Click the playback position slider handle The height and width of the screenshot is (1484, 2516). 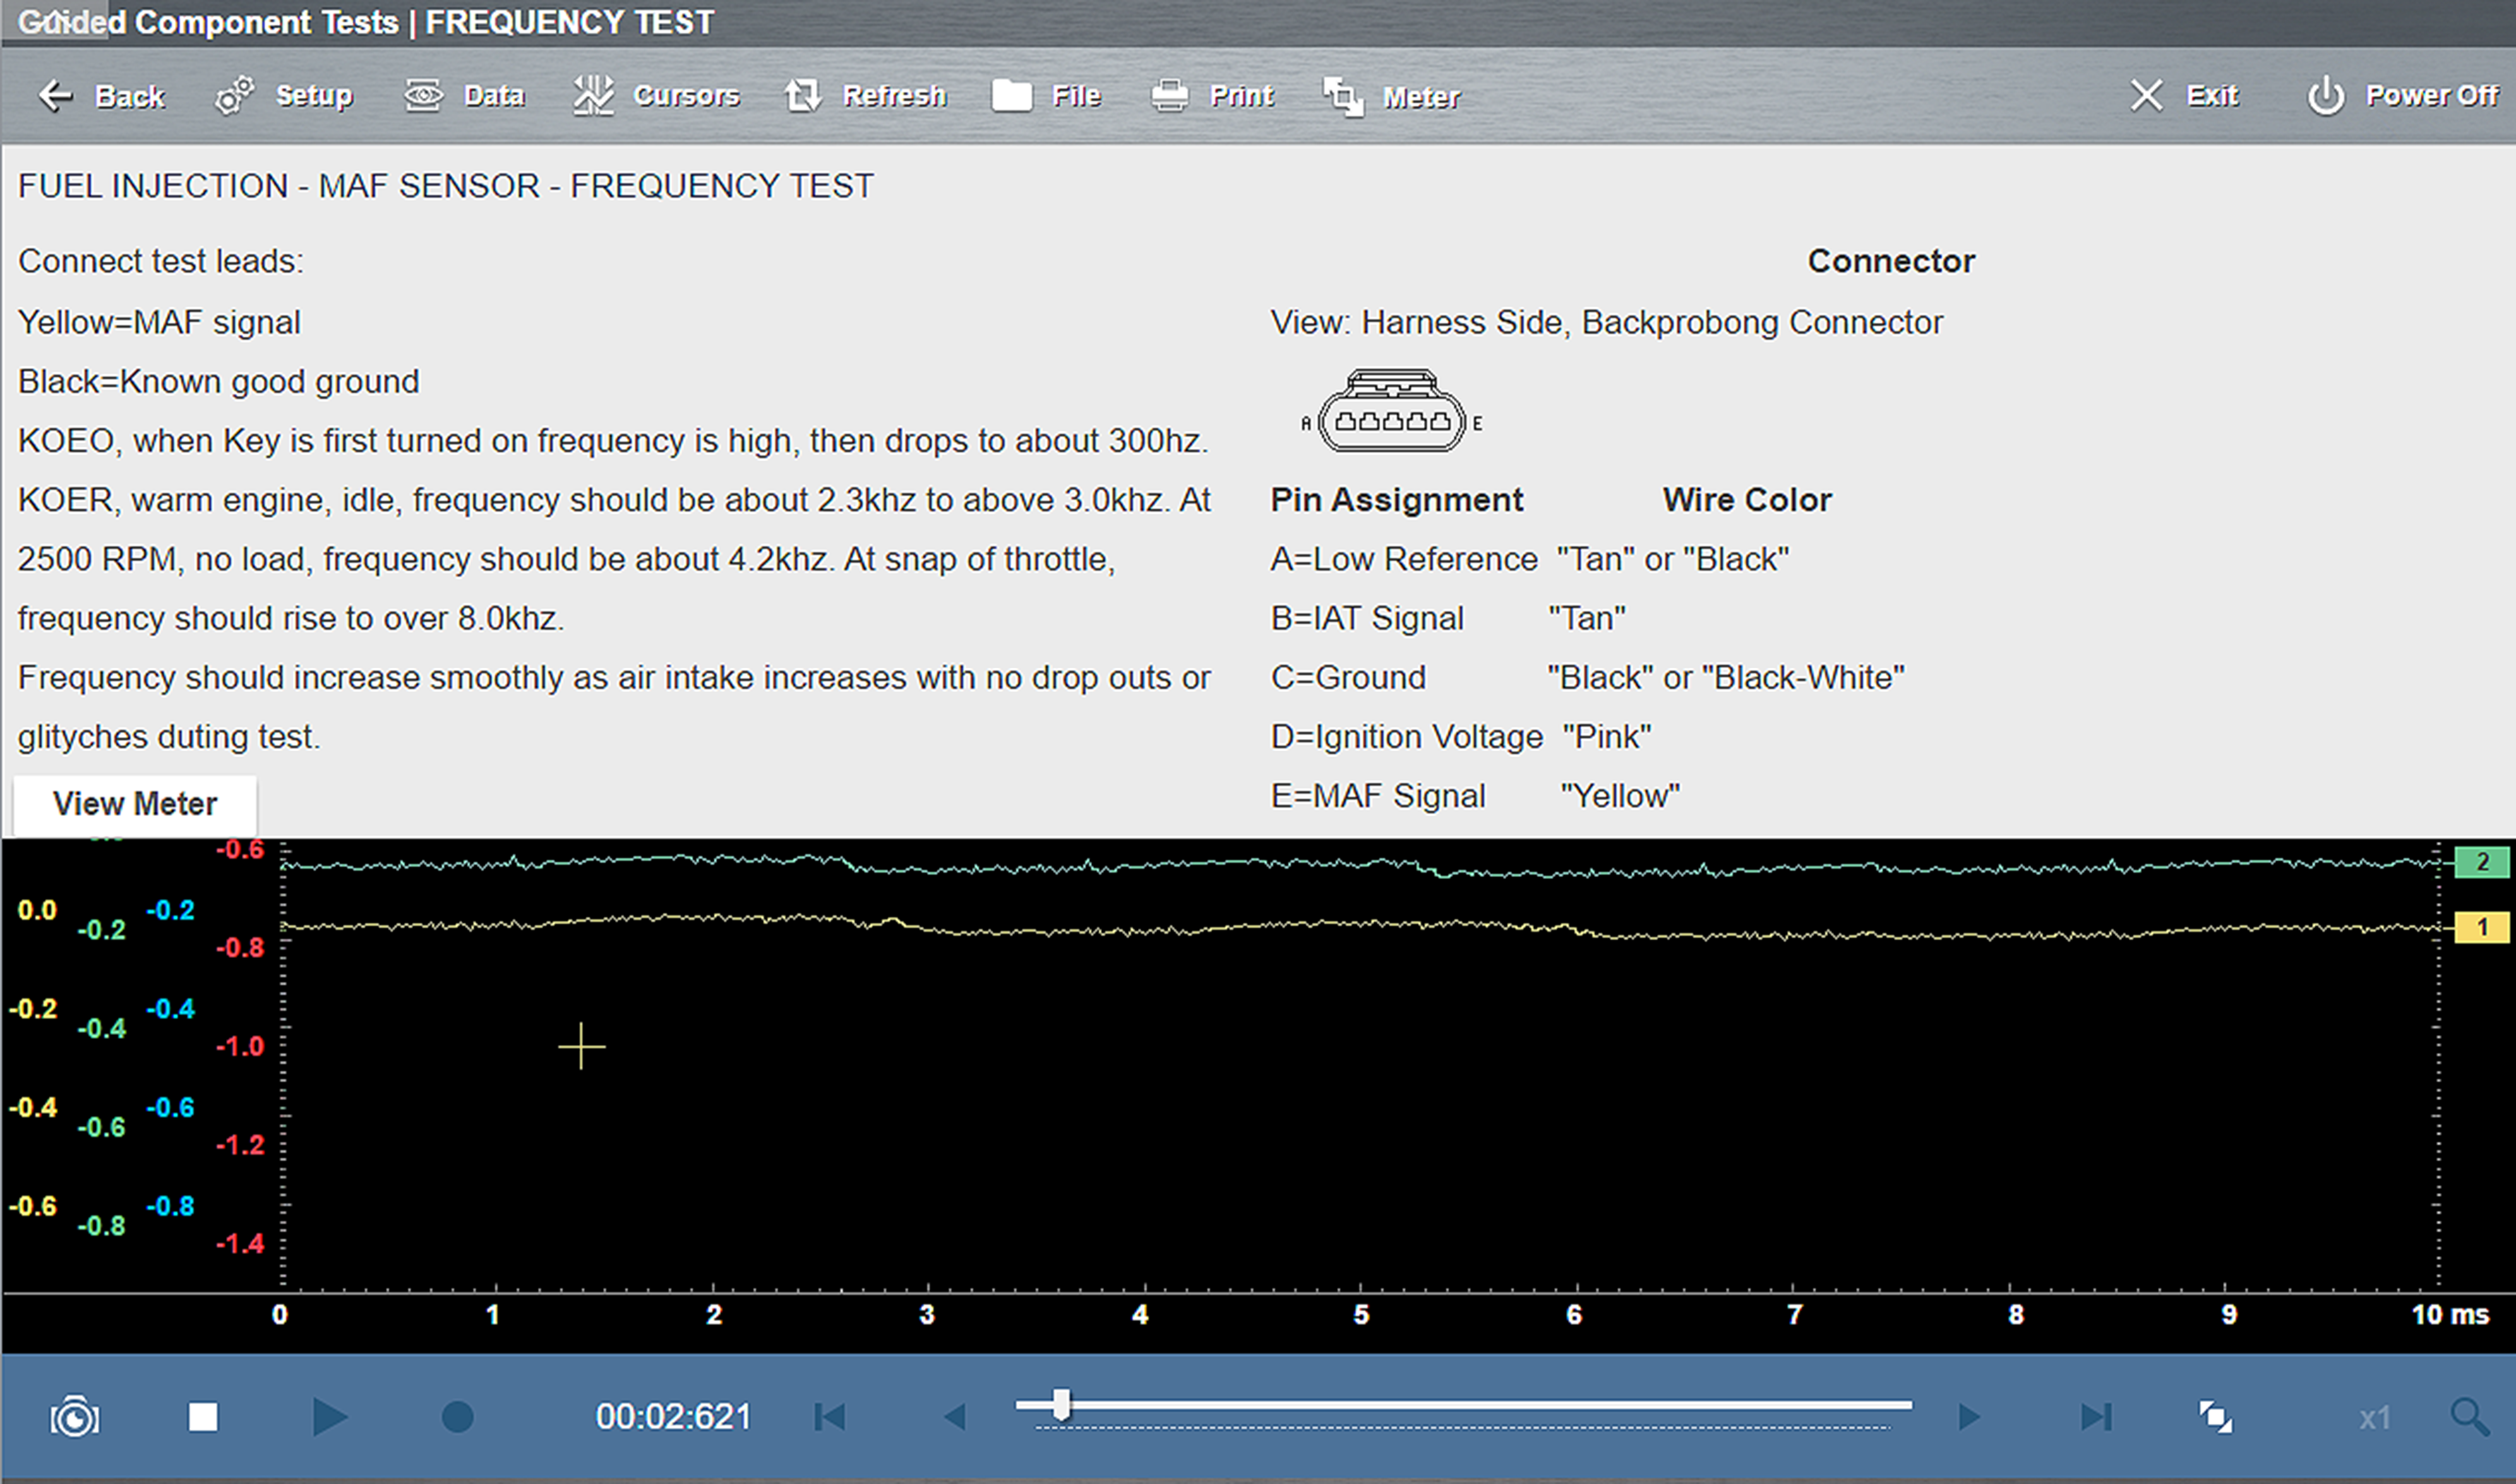[1061, 1405]
